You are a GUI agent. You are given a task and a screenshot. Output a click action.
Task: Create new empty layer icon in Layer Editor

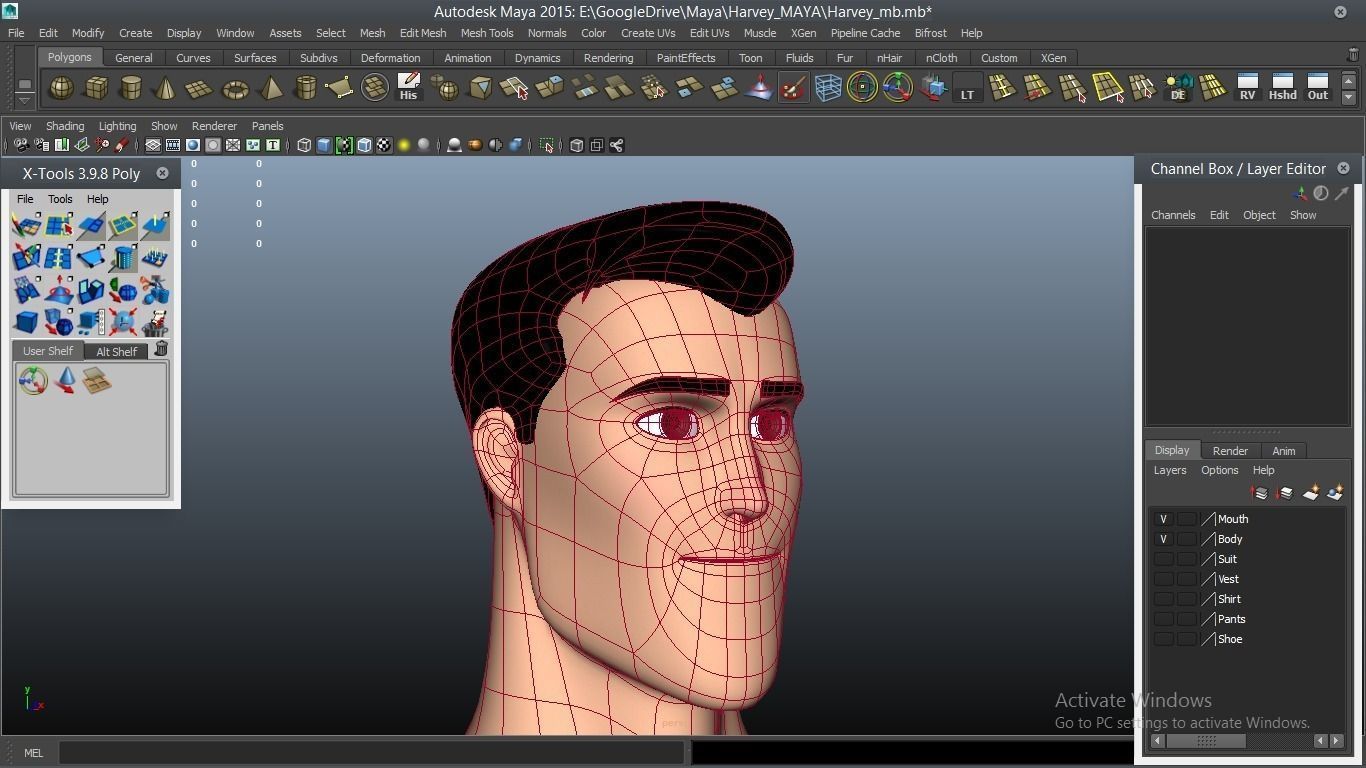click(1310, 492)
